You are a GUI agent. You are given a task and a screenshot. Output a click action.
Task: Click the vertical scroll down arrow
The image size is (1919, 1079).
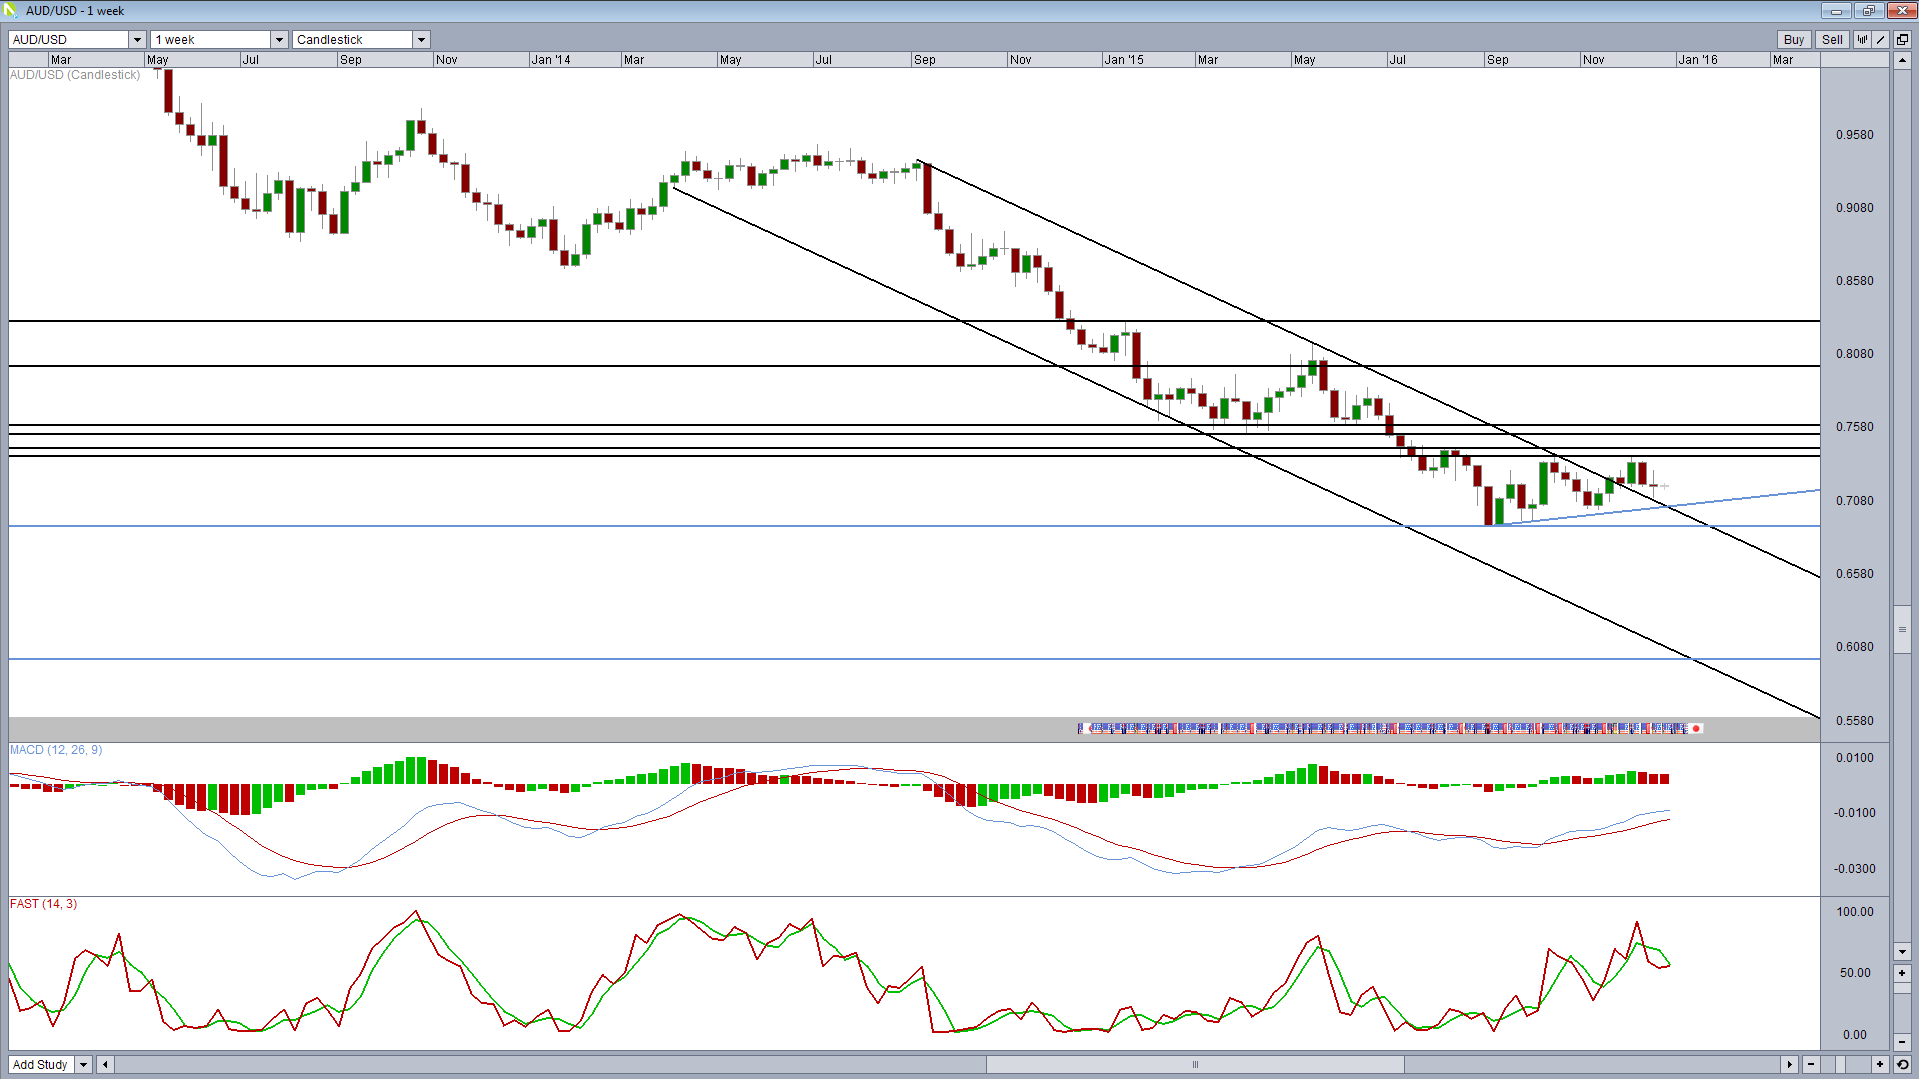[1902, 952]
